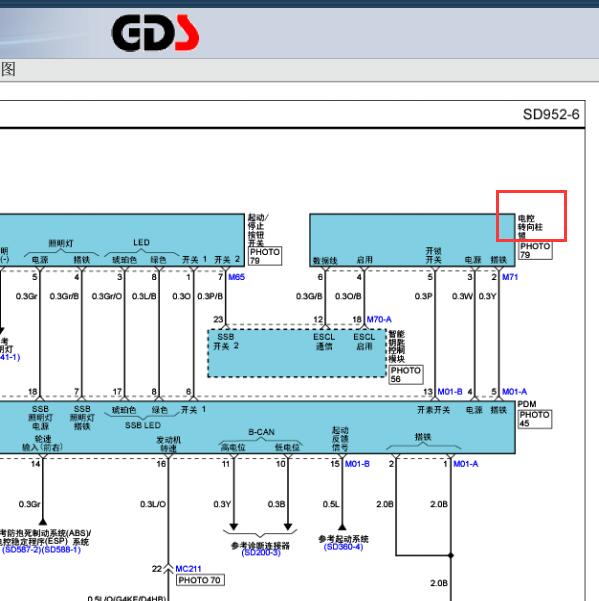Click the 0.3P/B wire label
Screen dimensions: 599x601
[210, 296]
